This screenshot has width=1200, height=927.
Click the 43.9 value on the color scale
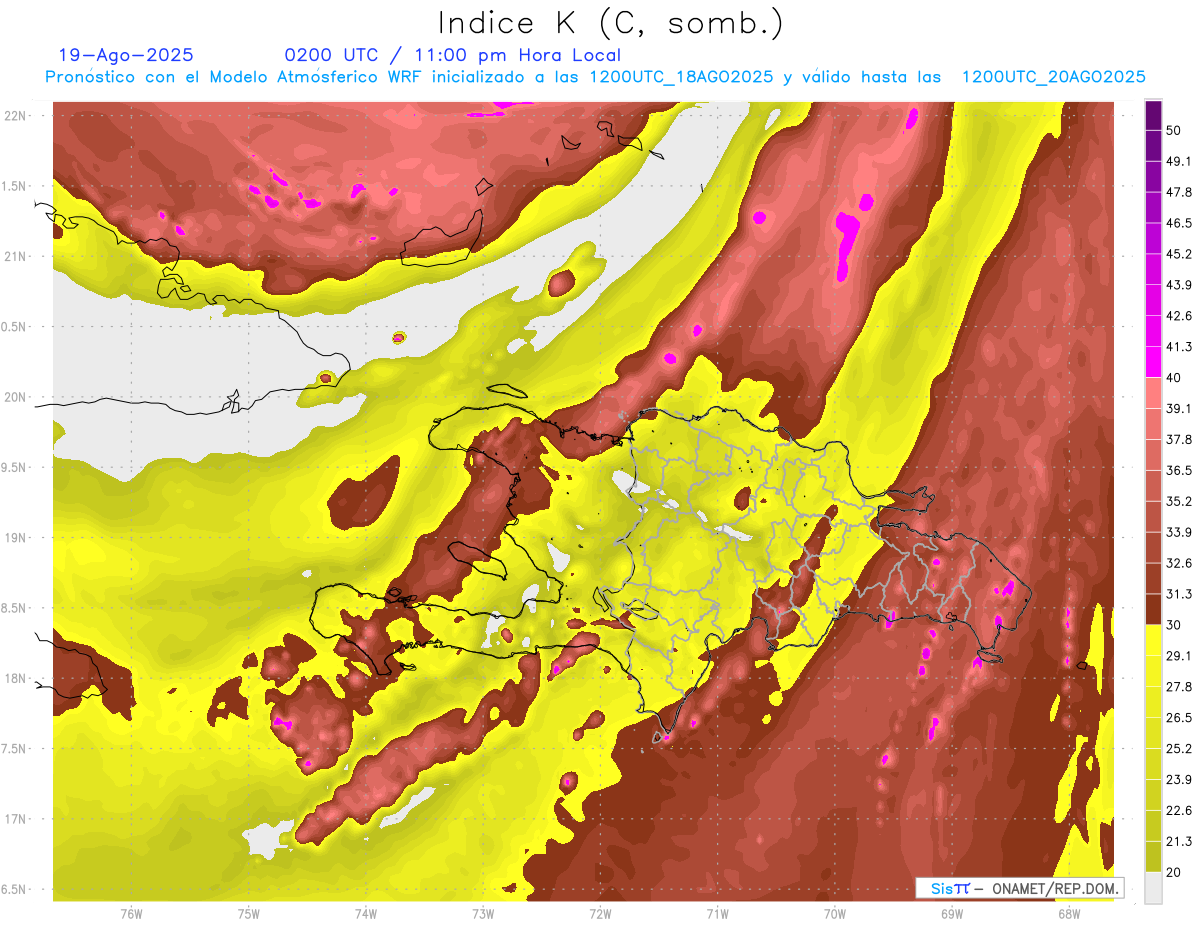coord(1179,285)
